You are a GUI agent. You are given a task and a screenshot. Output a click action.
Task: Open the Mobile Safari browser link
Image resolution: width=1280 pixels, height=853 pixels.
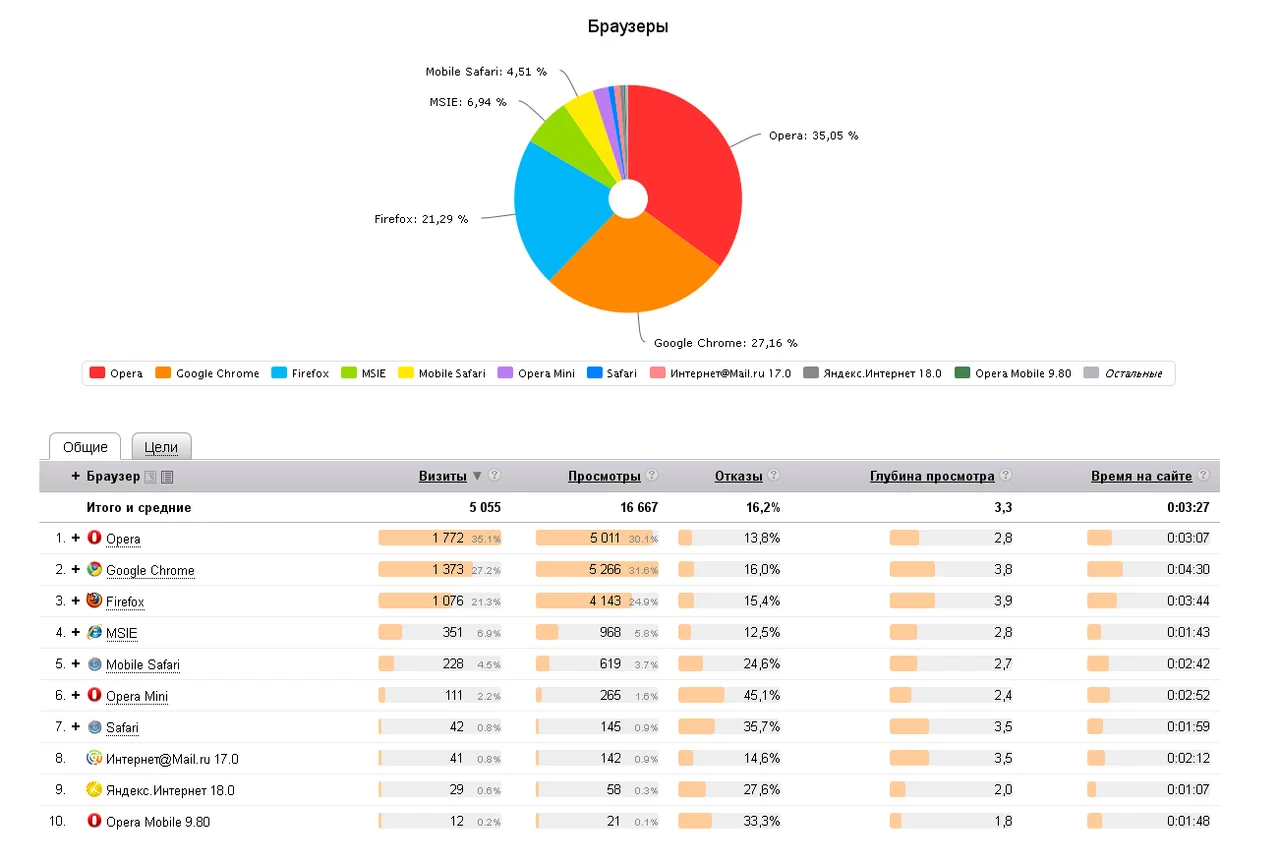point(143,665)
